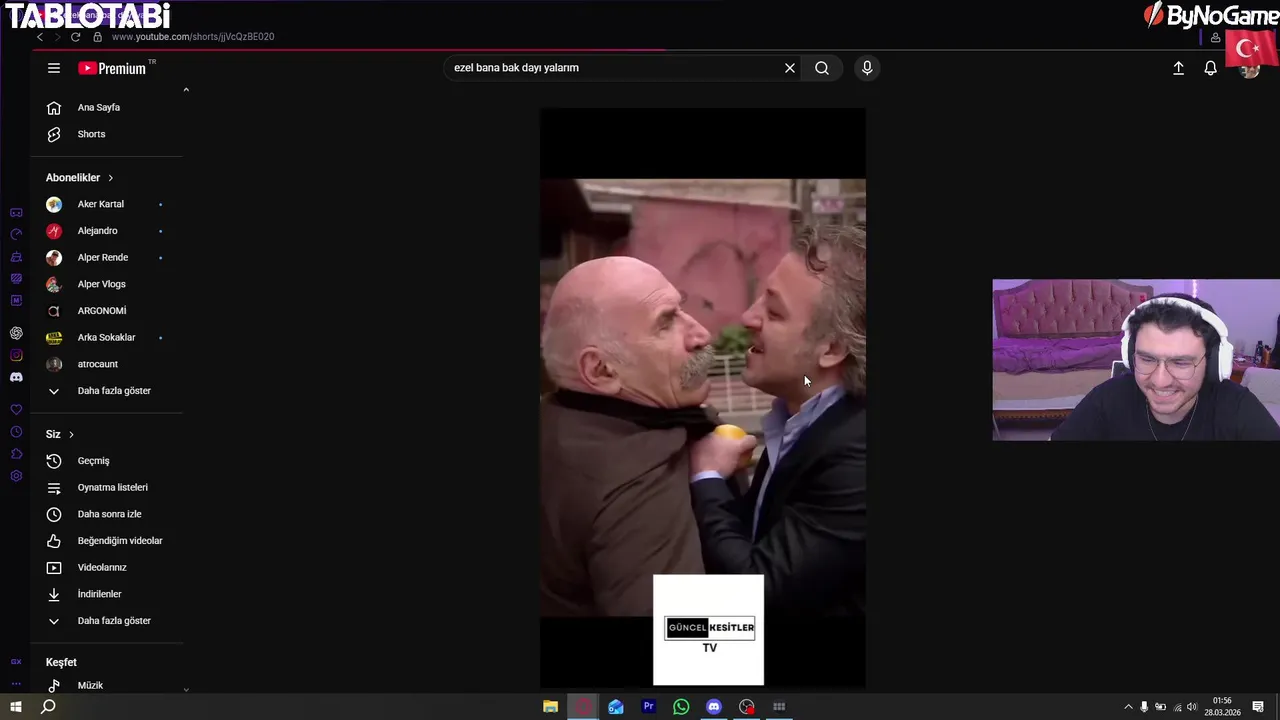1280x720 pixels.
Task: Open Discord icon in browser sidebar
Action: click(16, 377)
